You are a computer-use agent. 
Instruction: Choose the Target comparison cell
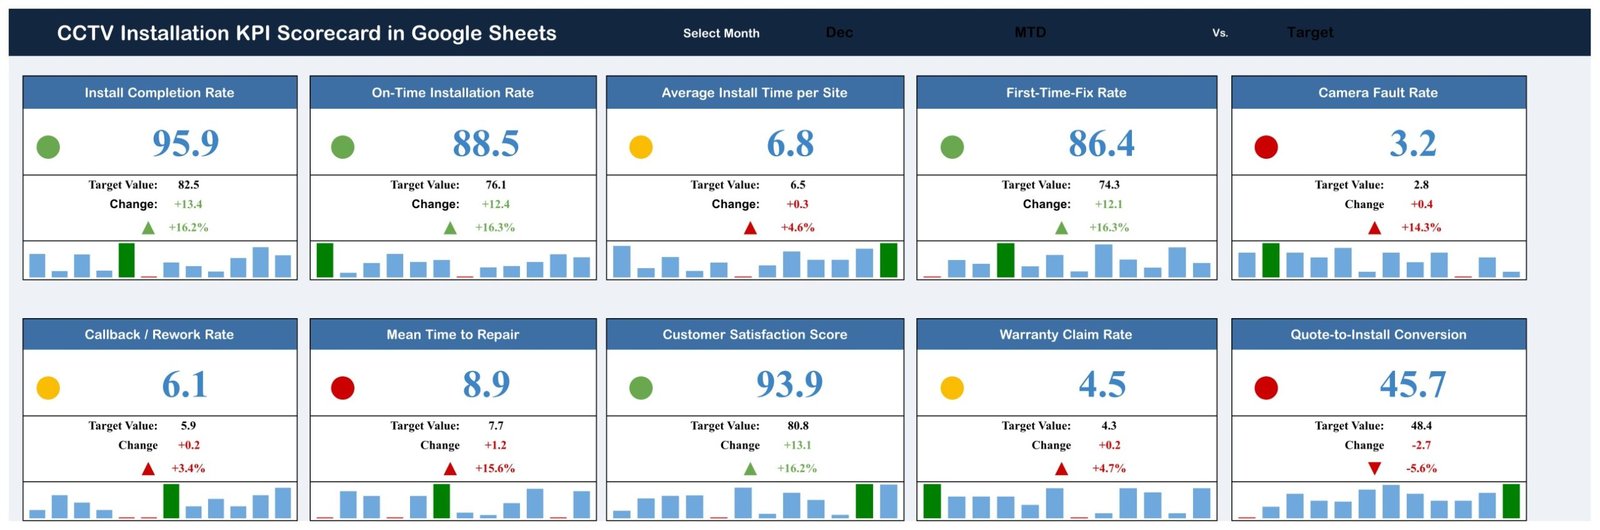pyautogui.click(x=1310, y=33)
